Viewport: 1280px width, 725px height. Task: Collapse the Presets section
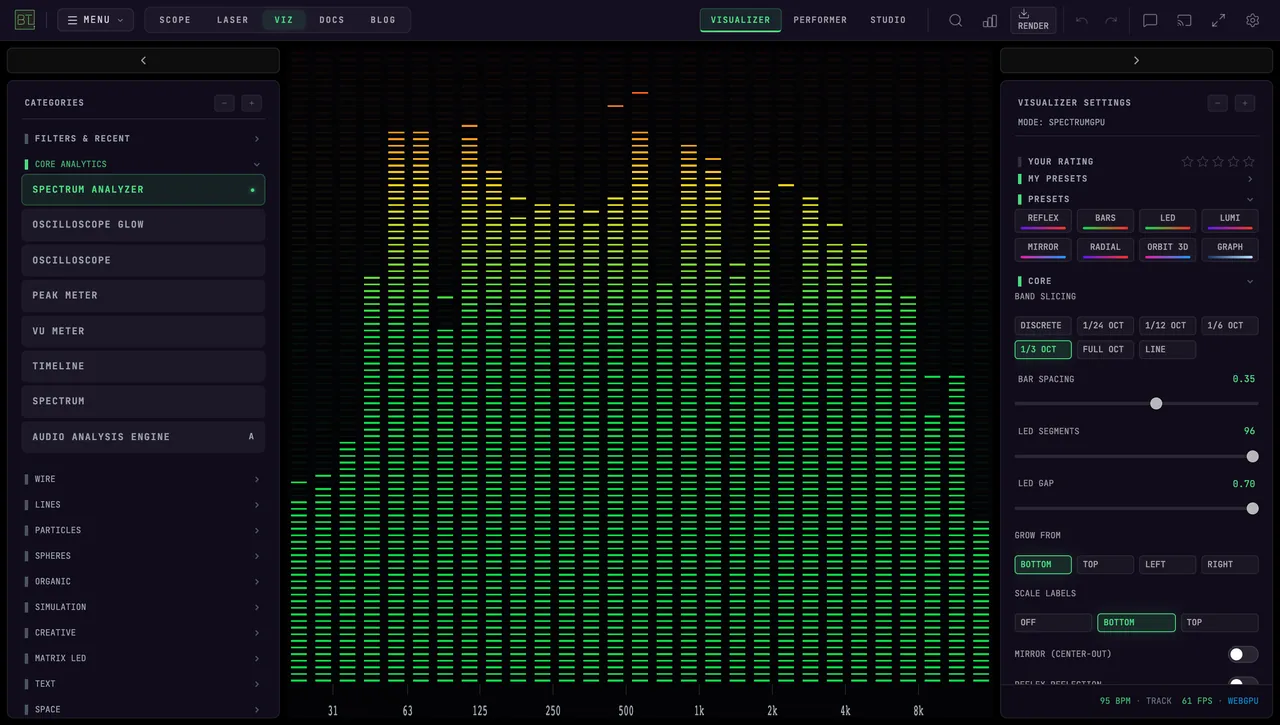pyautogui.click(x=1136, y=199)
